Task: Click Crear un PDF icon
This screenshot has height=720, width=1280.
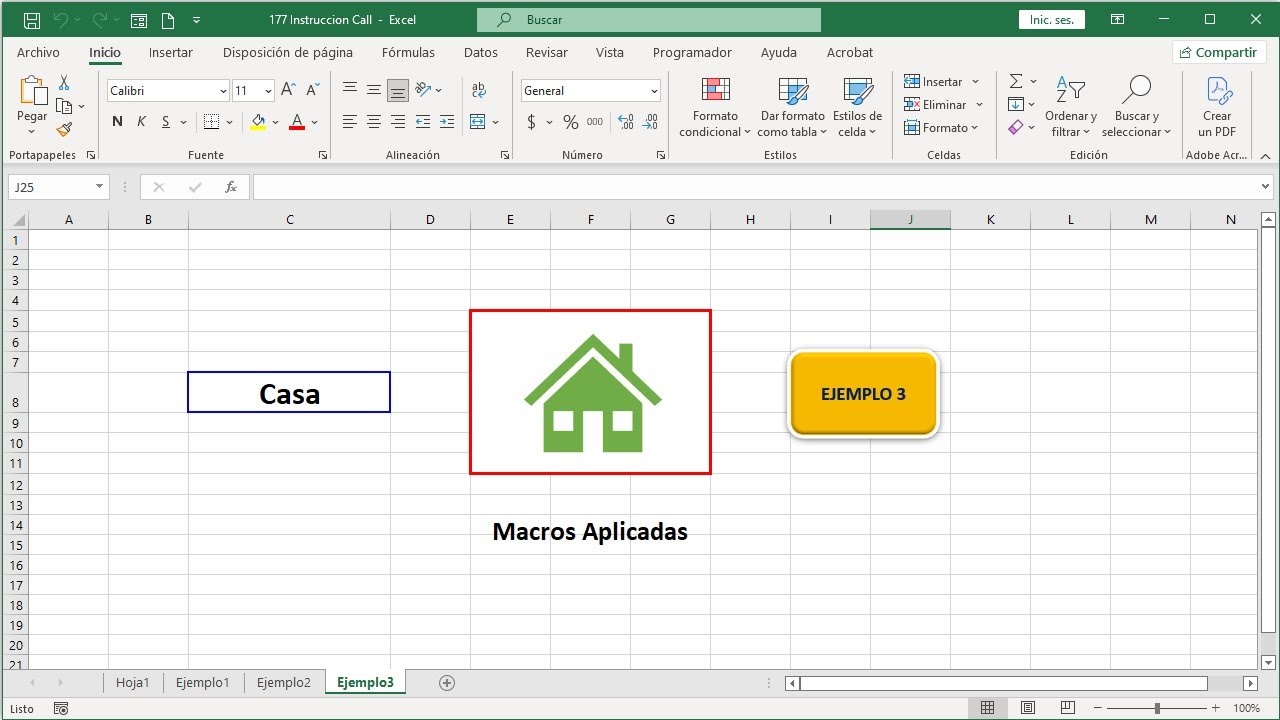Action: [1217, 107]
